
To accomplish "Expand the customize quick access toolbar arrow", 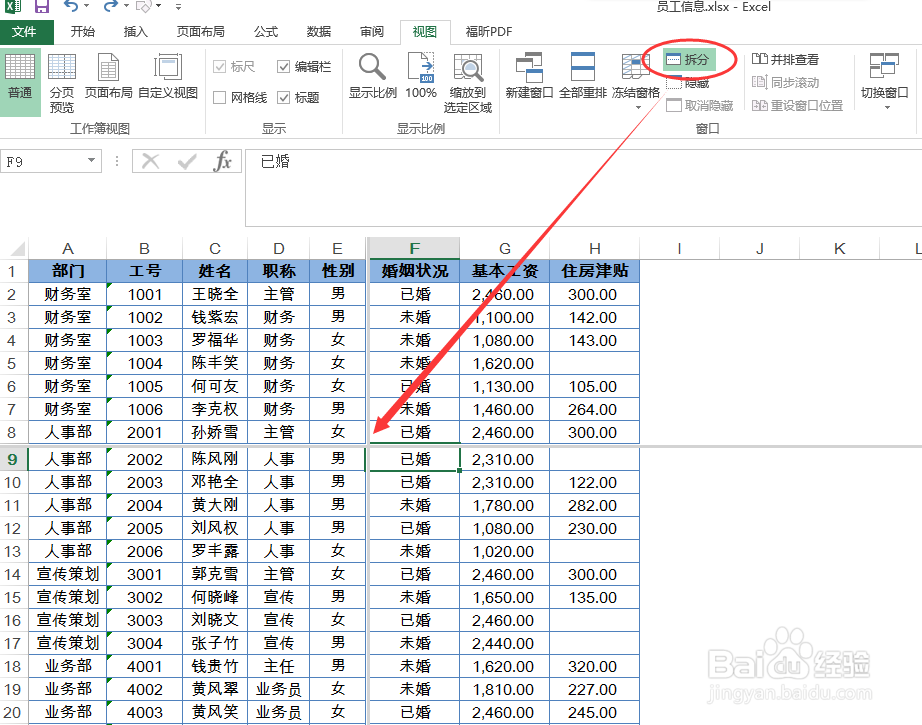I will coord(178,7).
